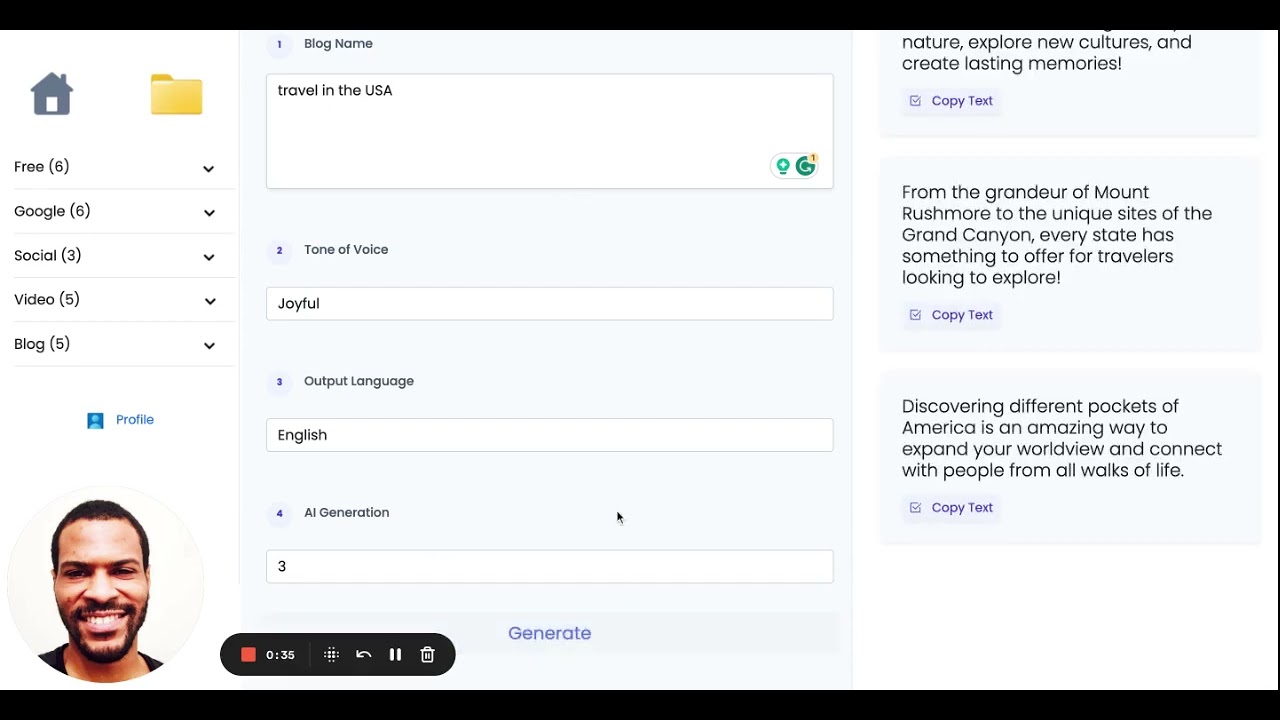Open the recorder grid options icon
The image size is (1280, 720).
click(x=332, y=655)
